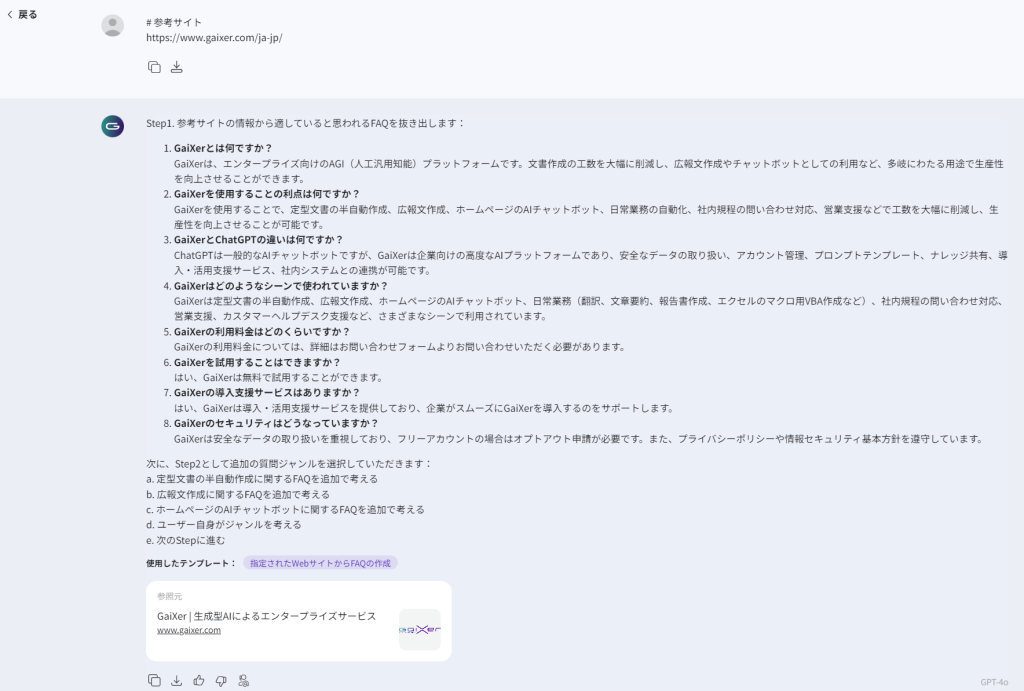1024x691 pixels.
Task: Click the user avatar icon
Action: click(x=113, y=26)
